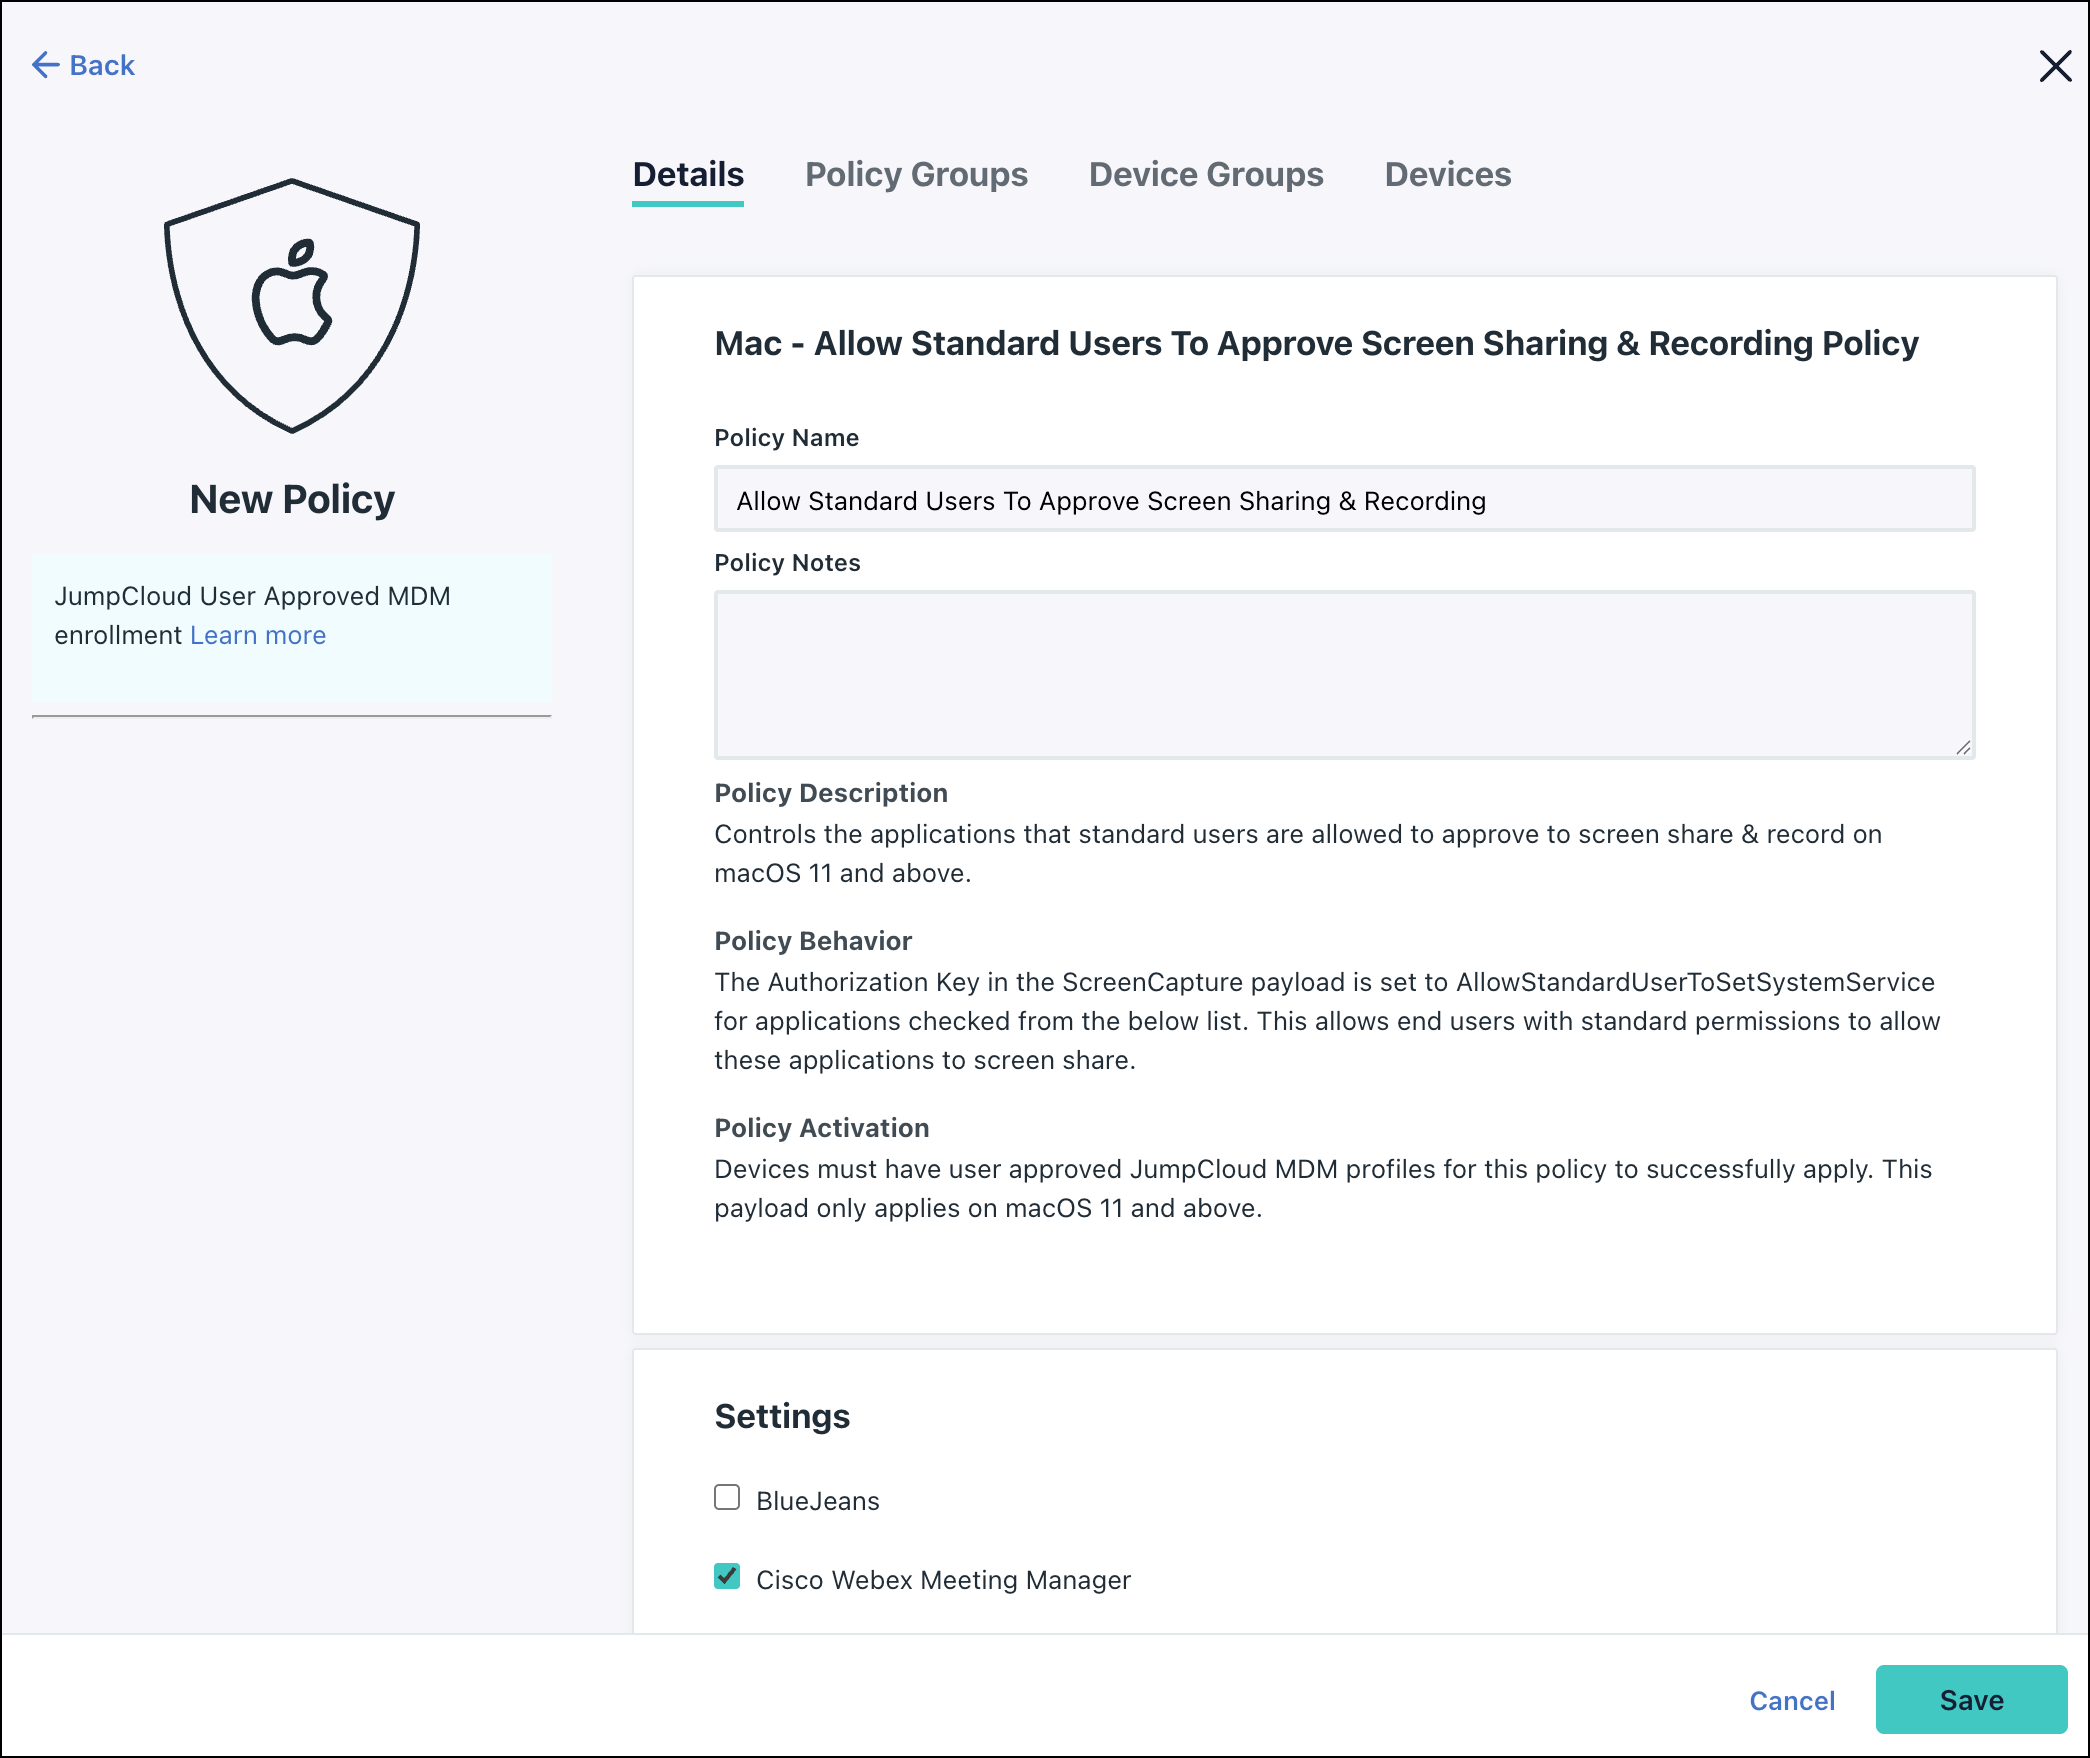The height and width of the screenshot is (1758, 2090).
Task: Enable the BlueJeans checkbox
Action: click(x=727, y=1497)
